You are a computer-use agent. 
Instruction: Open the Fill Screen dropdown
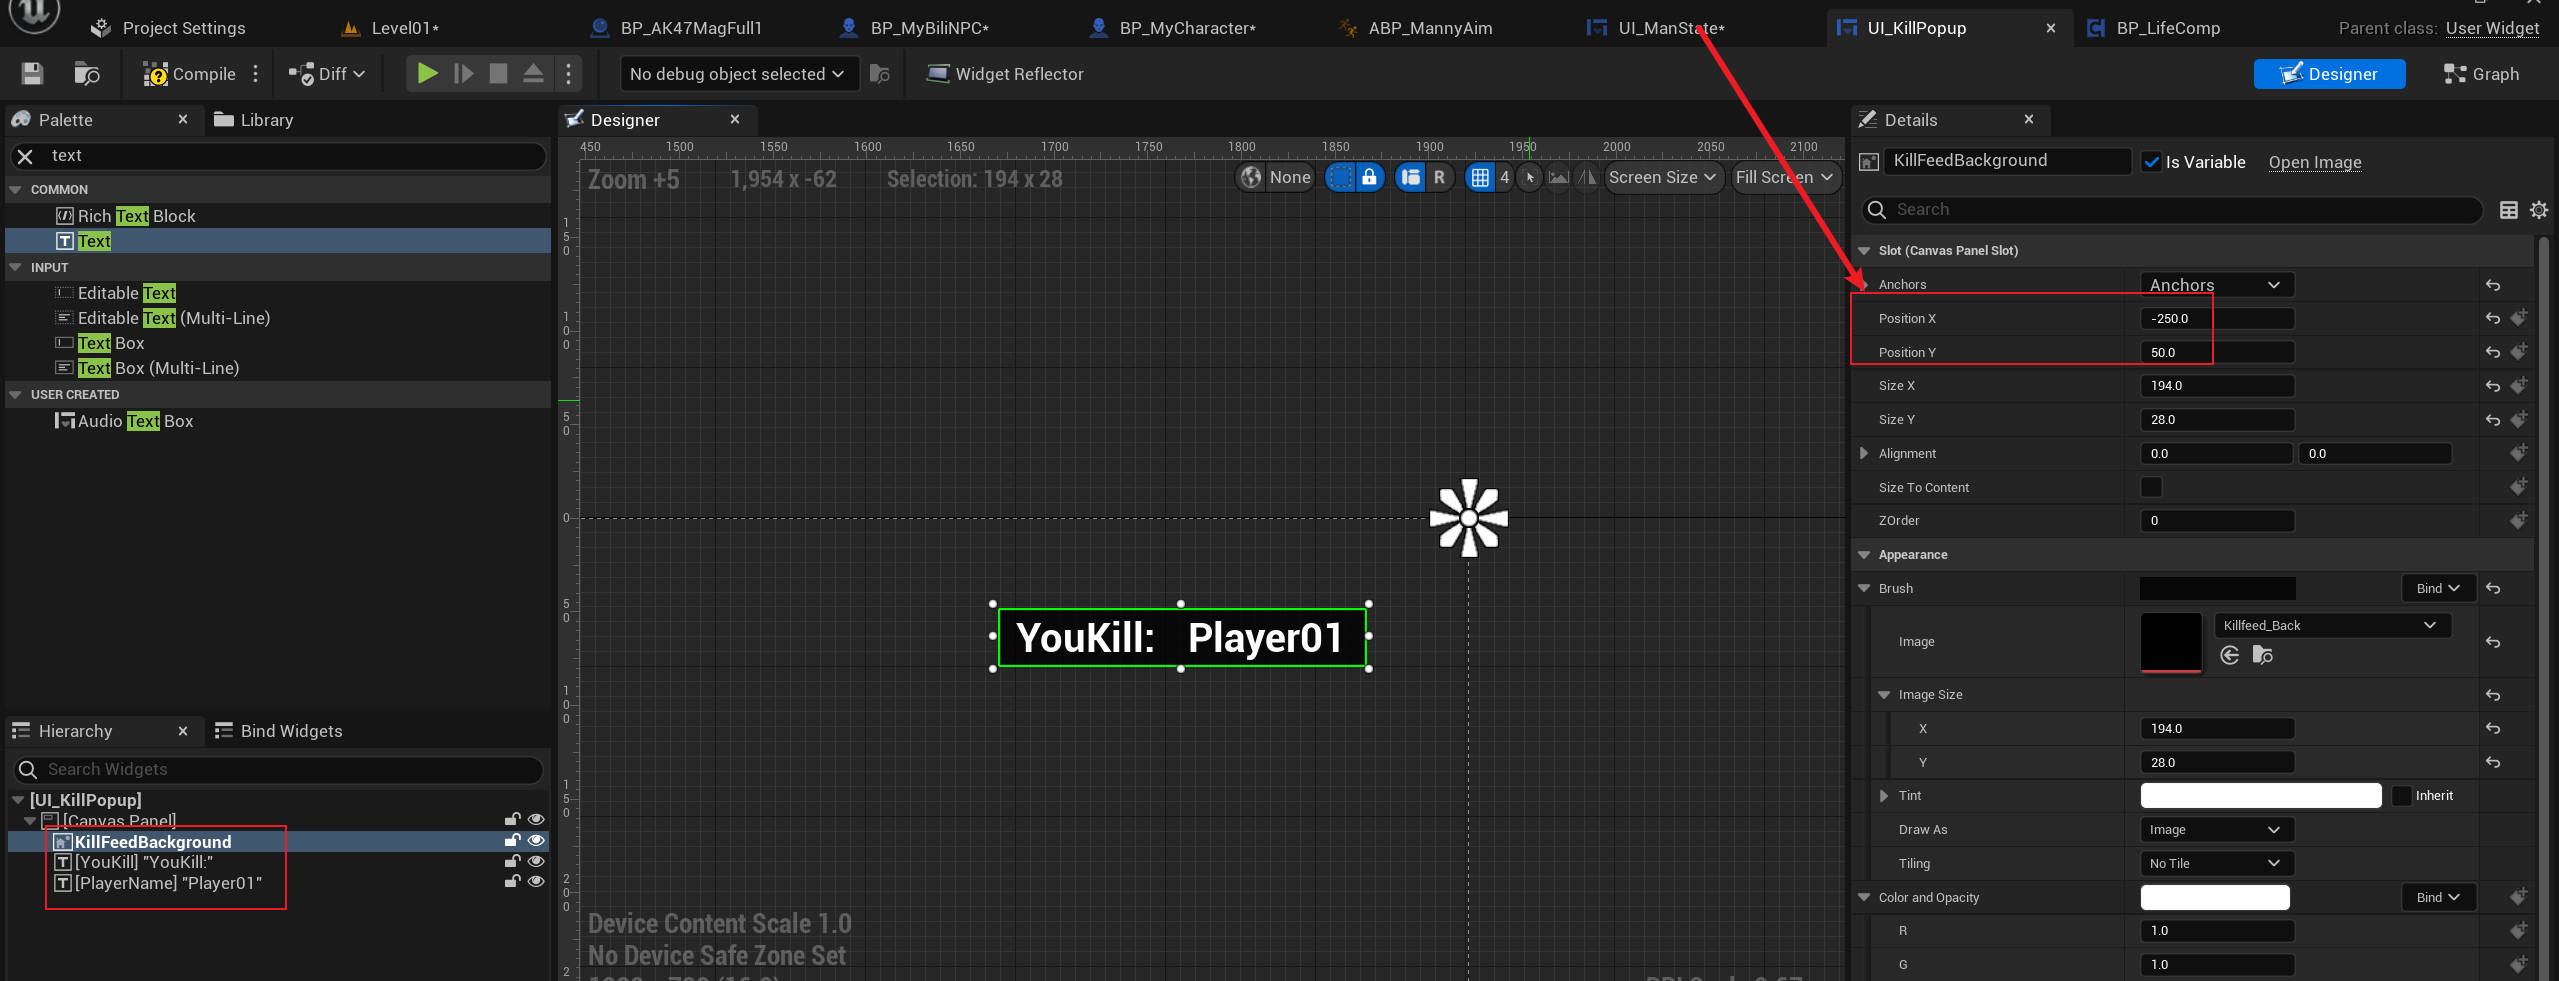tap(1785, 177)
